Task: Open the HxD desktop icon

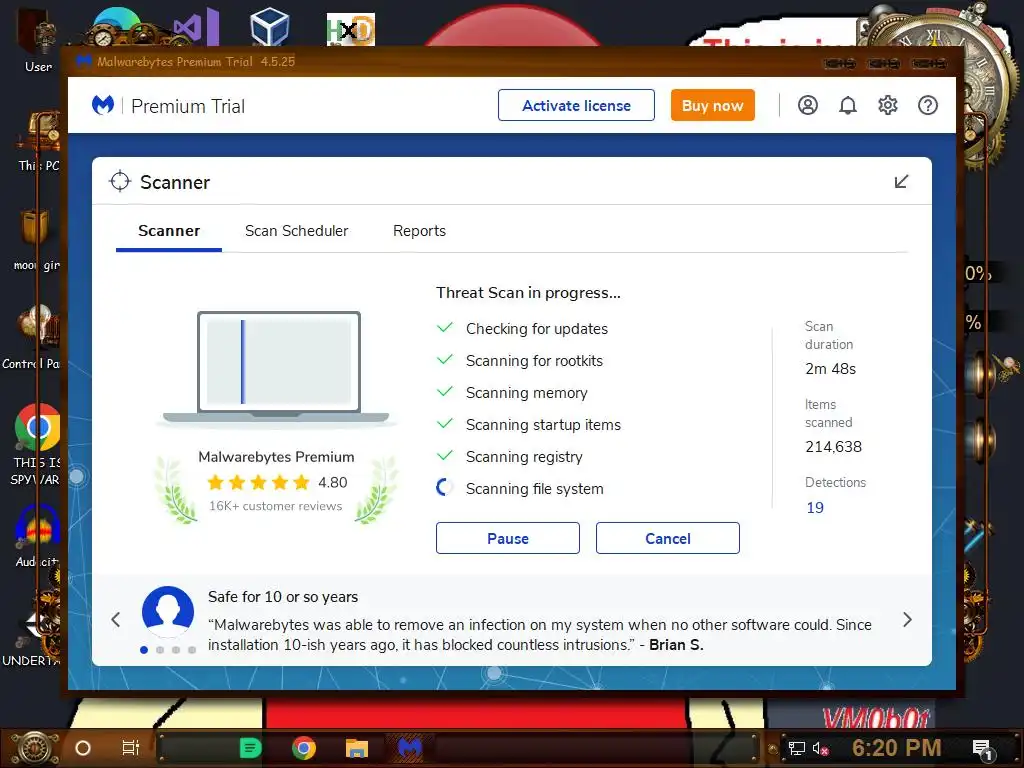Action: pyautogui.click(x=351, y=29)
